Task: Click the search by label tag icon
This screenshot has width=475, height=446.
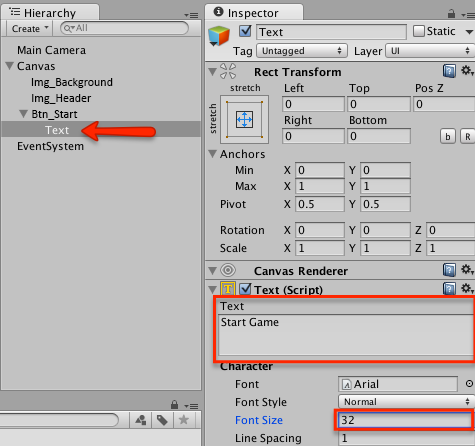Action: 162,420
